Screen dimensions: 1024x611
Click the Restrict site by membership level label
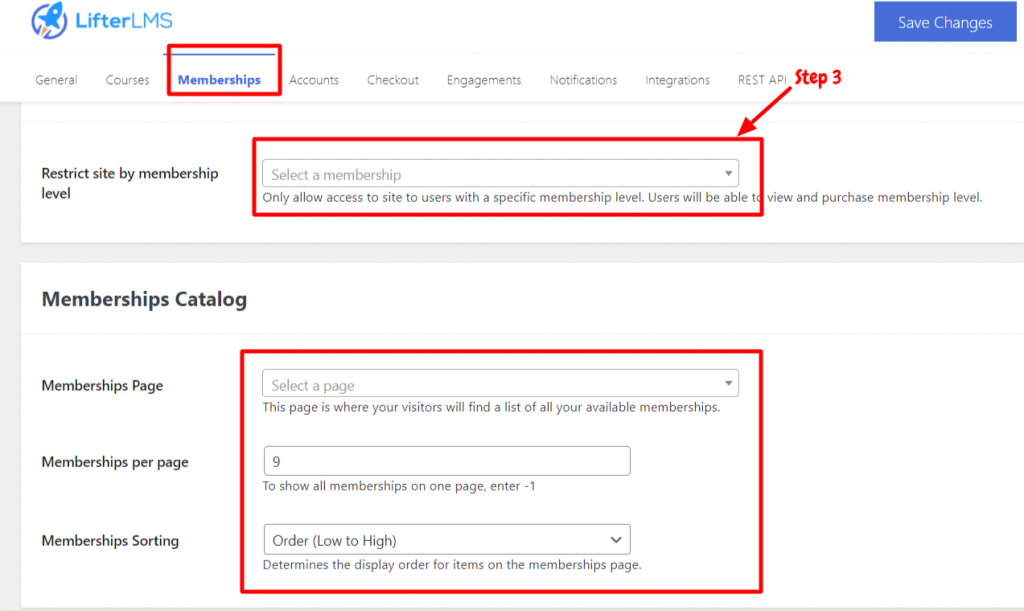(x=130, y=183)
